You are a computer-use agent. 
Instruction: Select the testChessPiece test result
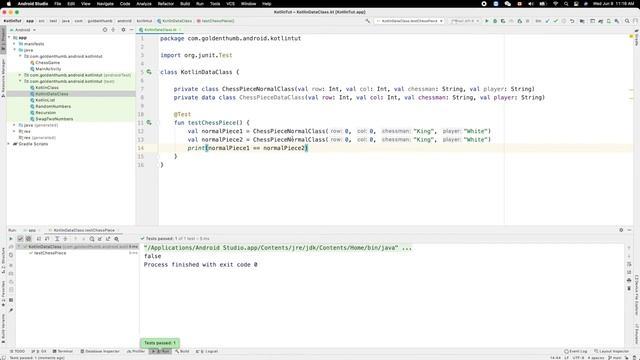coord(50,253)
